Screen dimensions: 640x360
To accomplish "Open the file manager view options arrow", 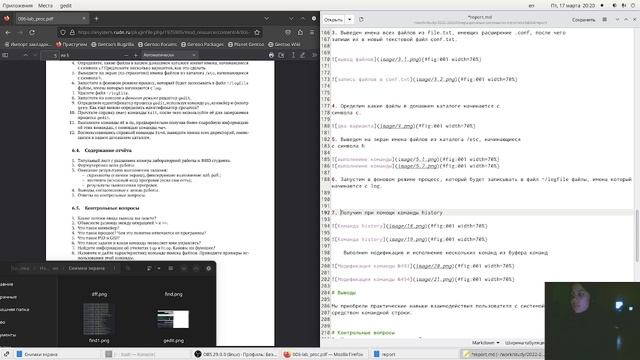I will [x=159, y=268].
